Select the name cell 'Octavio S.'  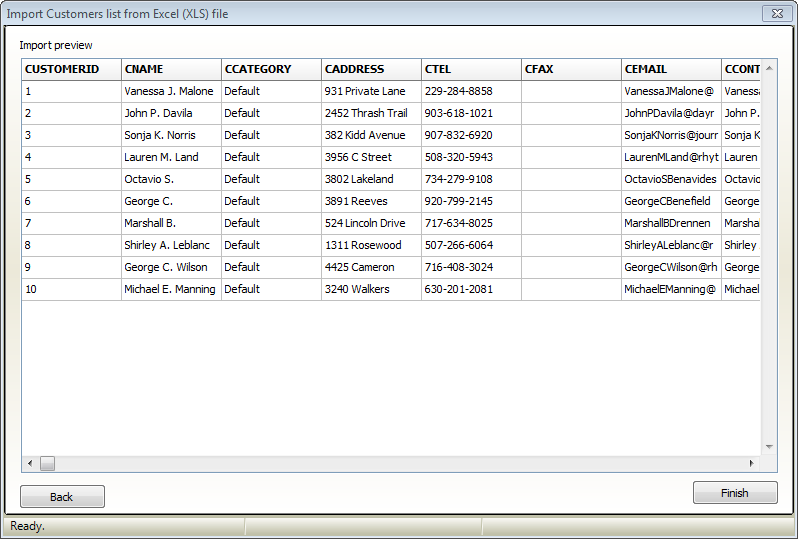pos(172,179)
